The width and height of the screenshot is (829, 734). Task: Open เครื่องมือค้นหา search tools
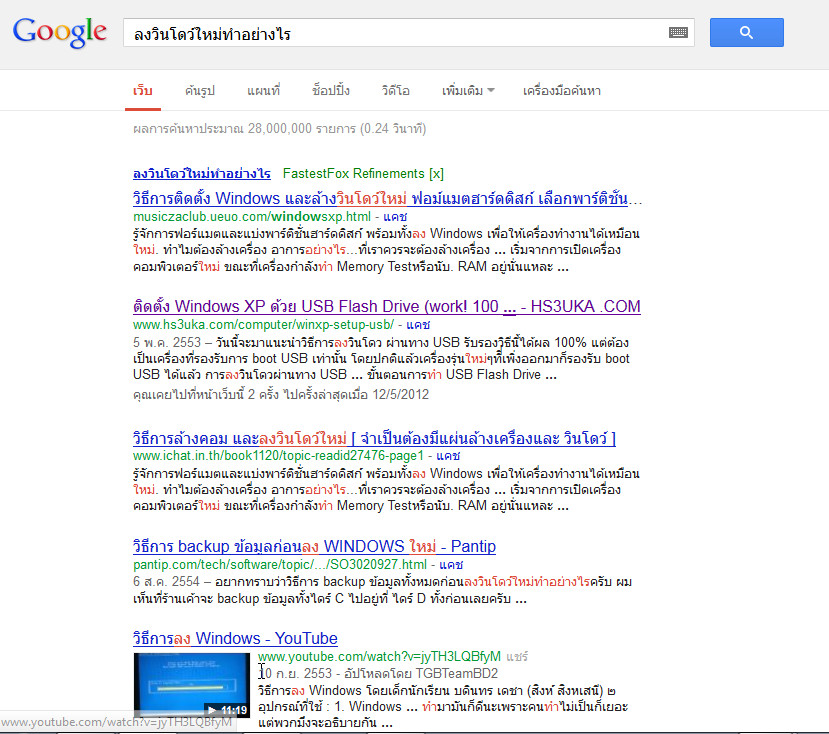[561, 90]
